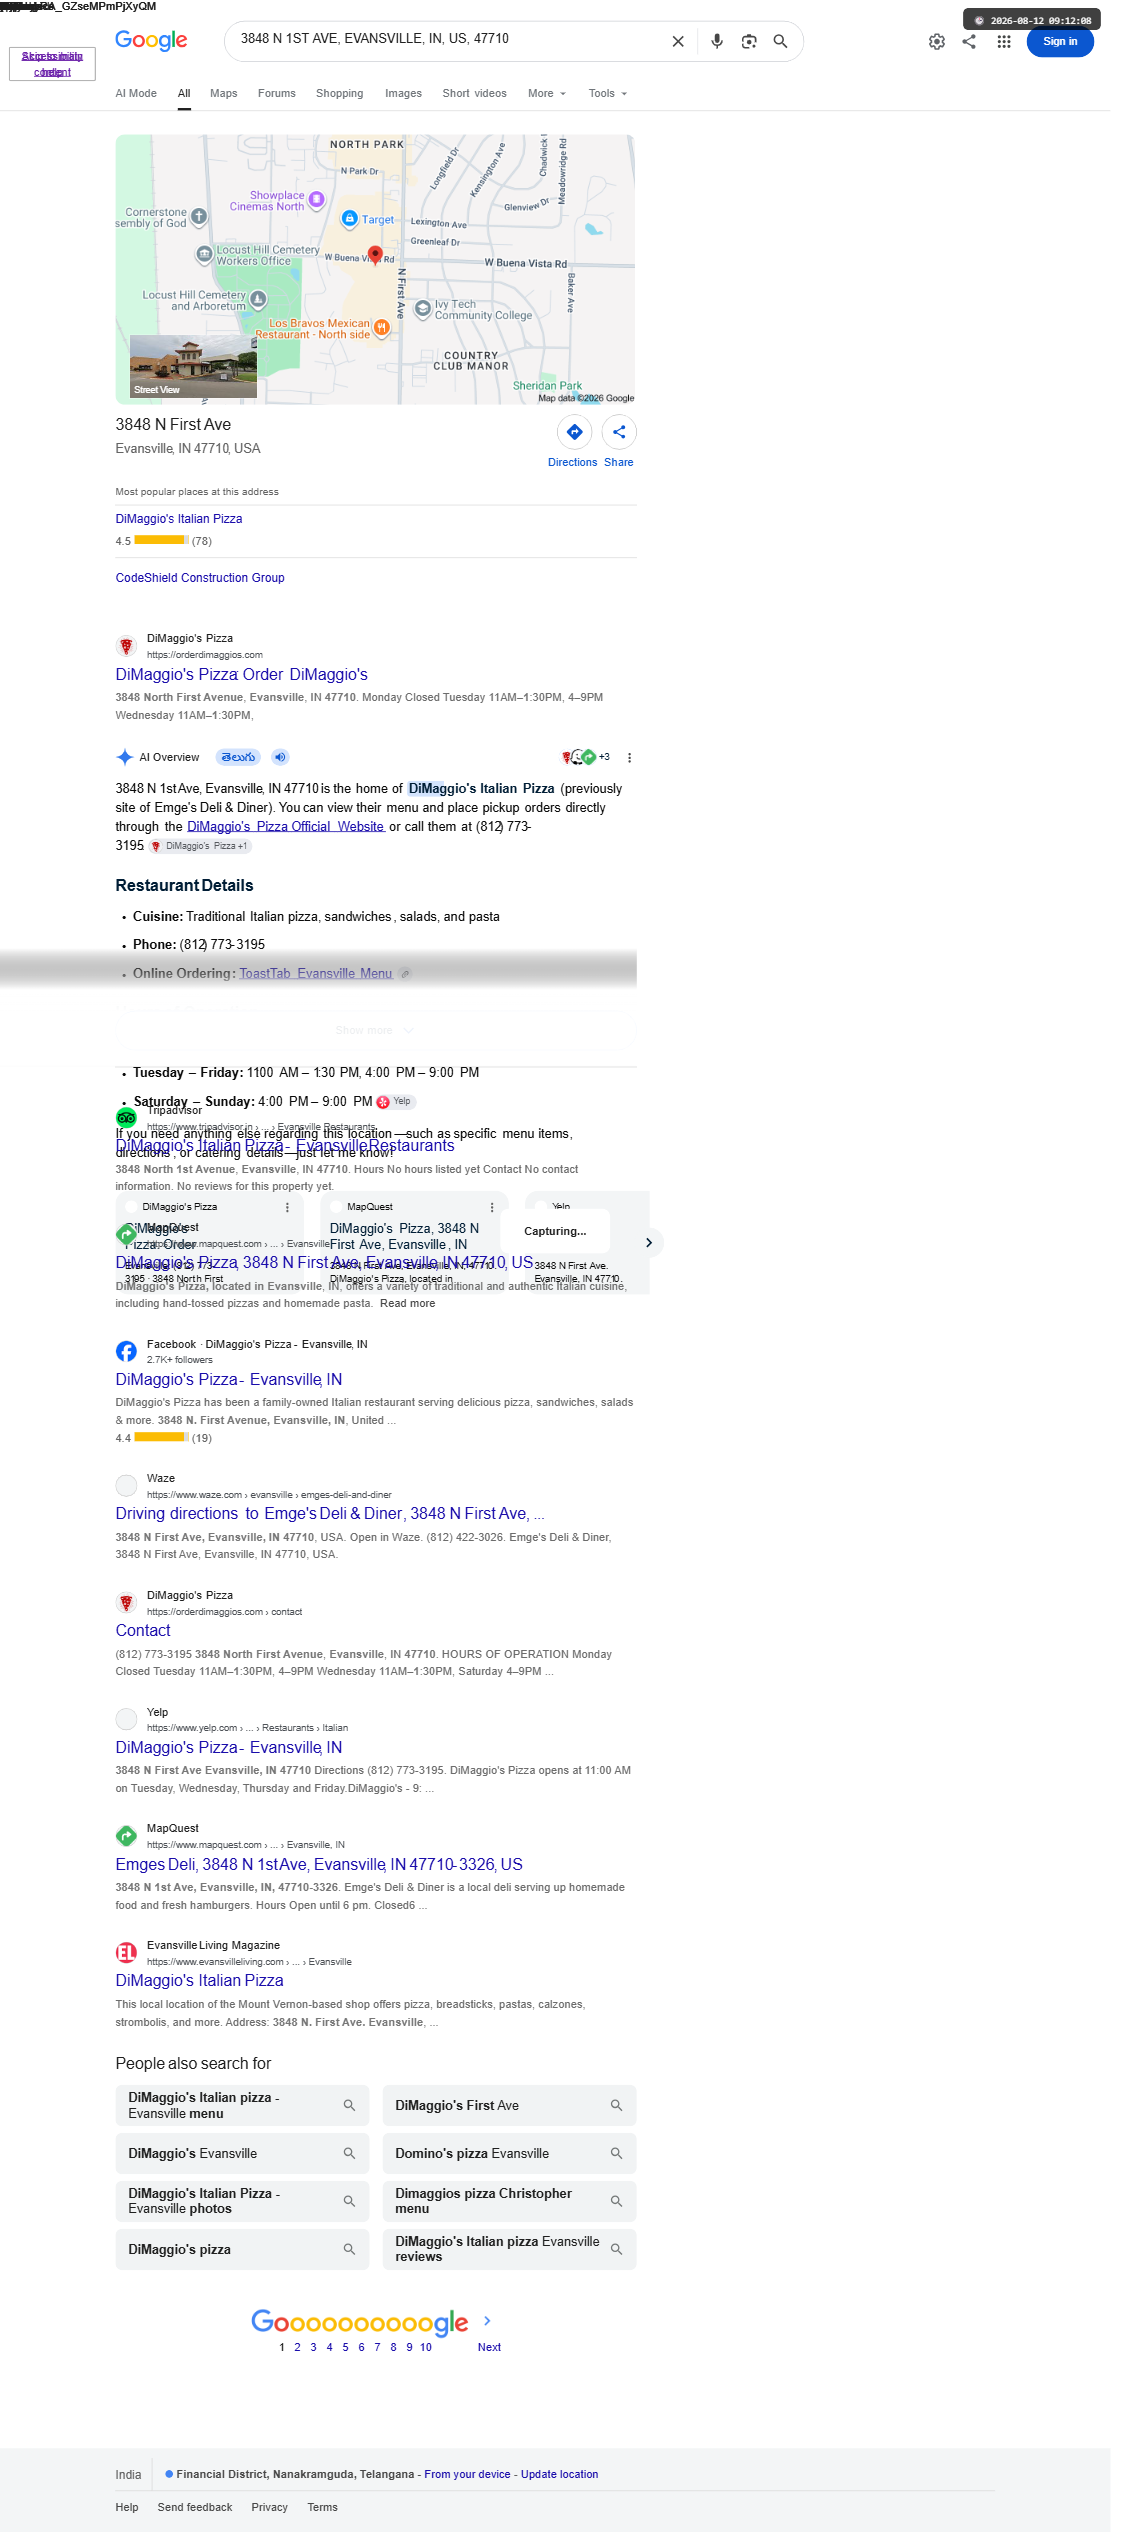Click the Share icon under the map
The height and width of the screenshot is (2532, 1124).
(x=619, y=432)
